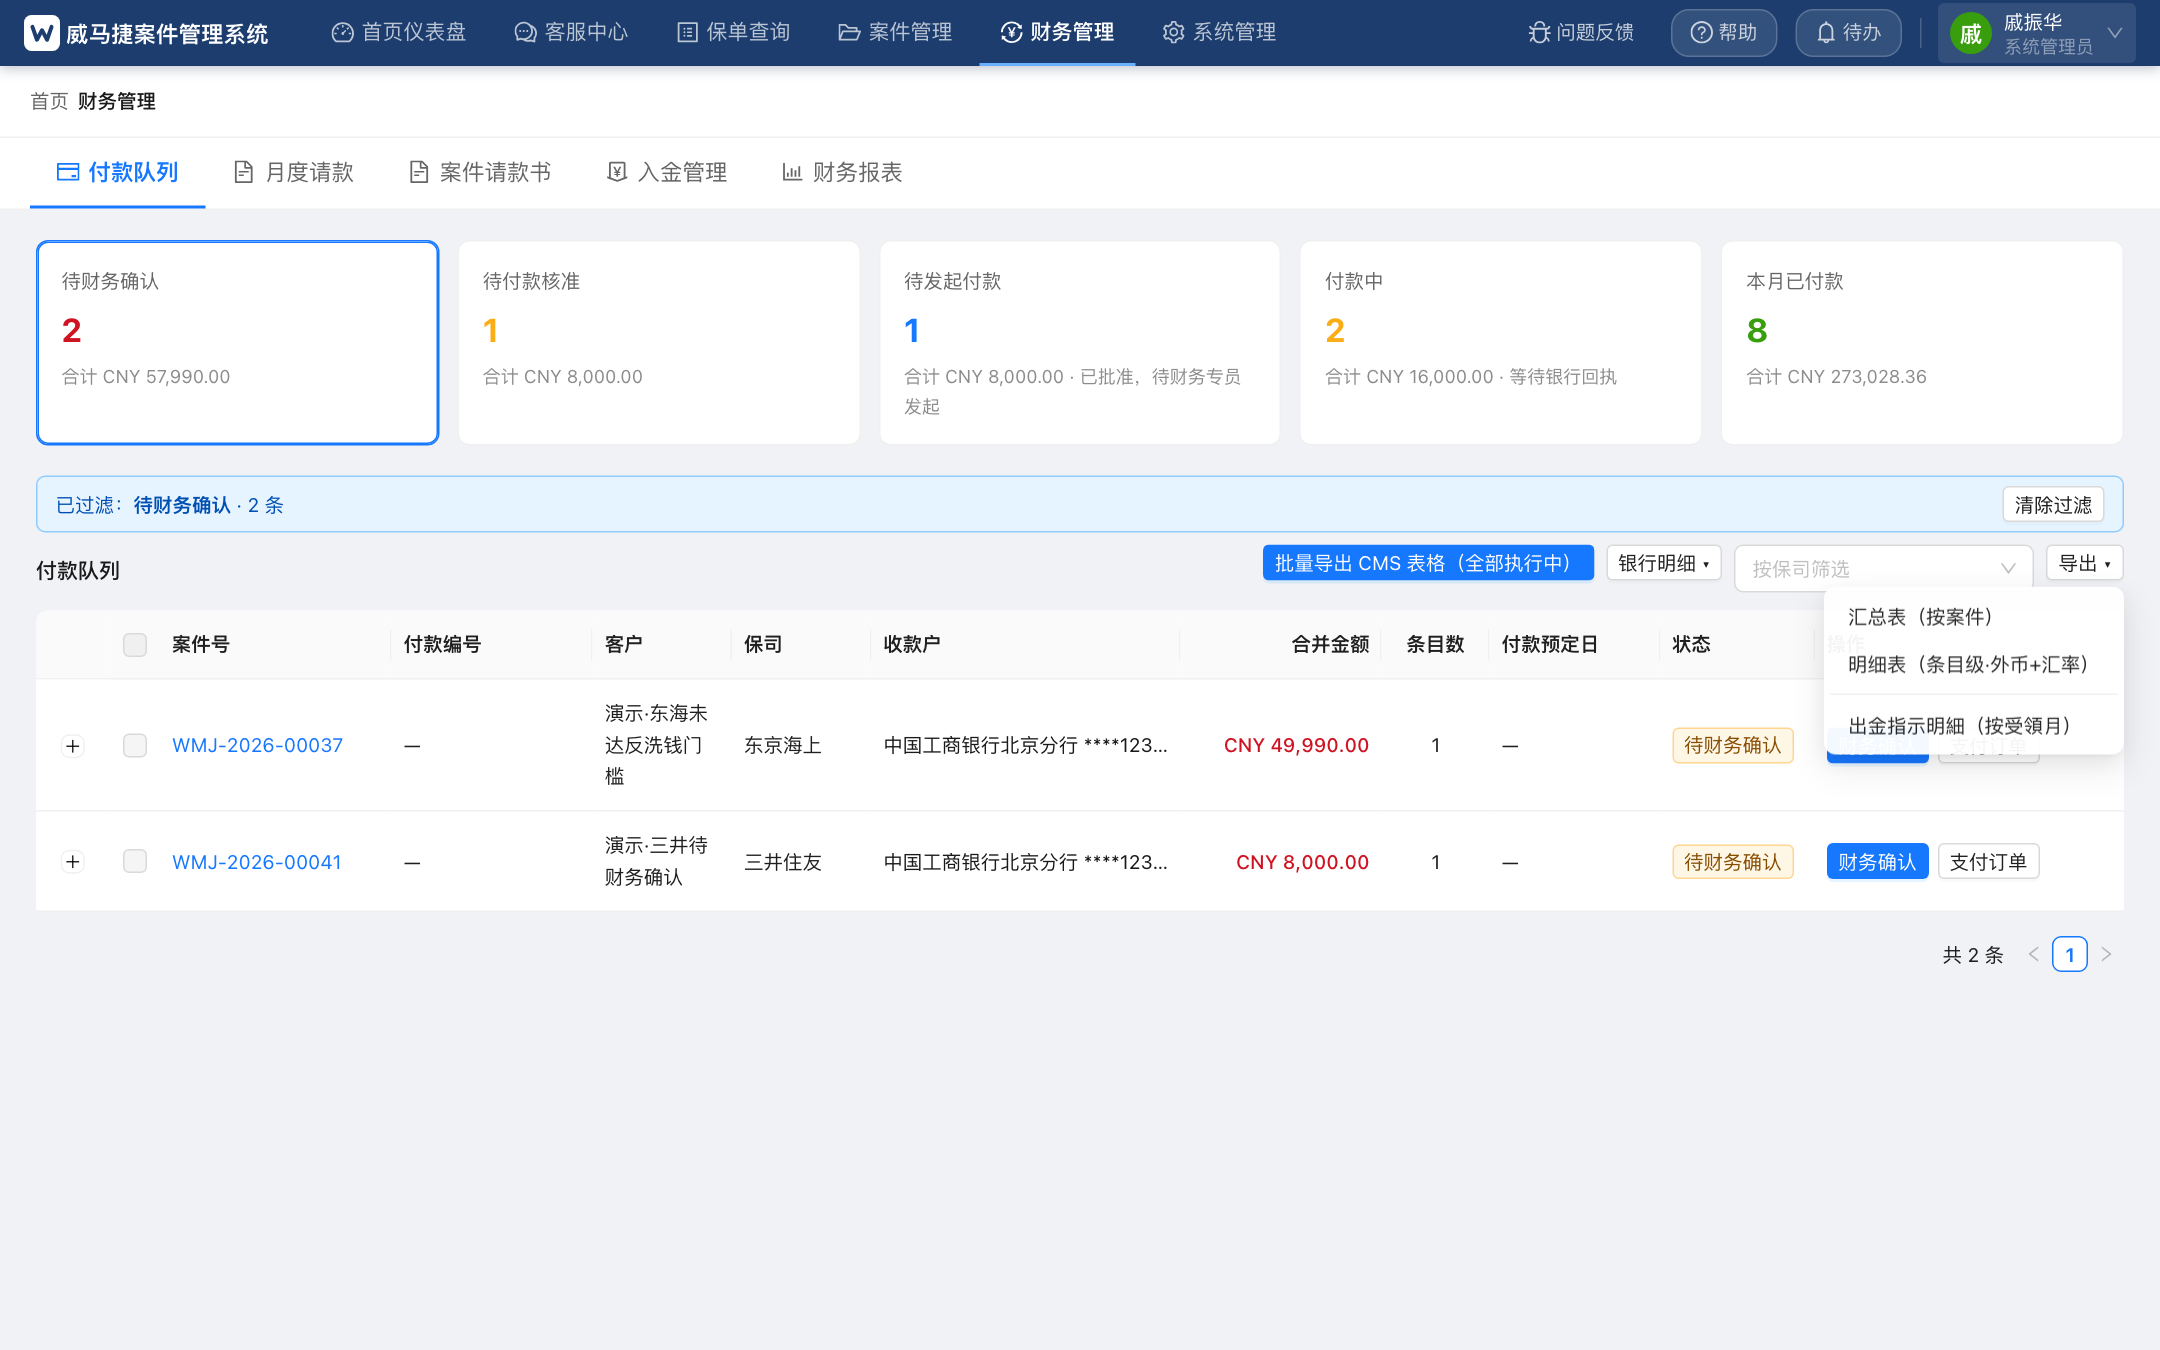Choose 汇总表（按案件）export option

[x=1974, y=617]
